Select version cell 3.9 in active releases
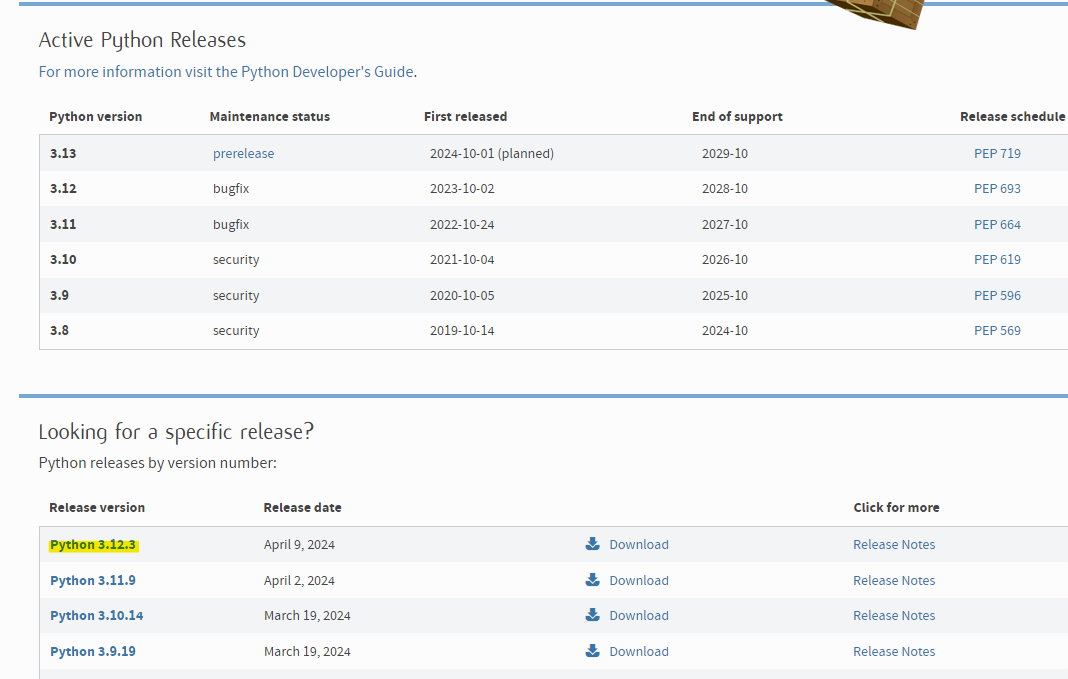The image size is (1068, 679). coord(59,295)
